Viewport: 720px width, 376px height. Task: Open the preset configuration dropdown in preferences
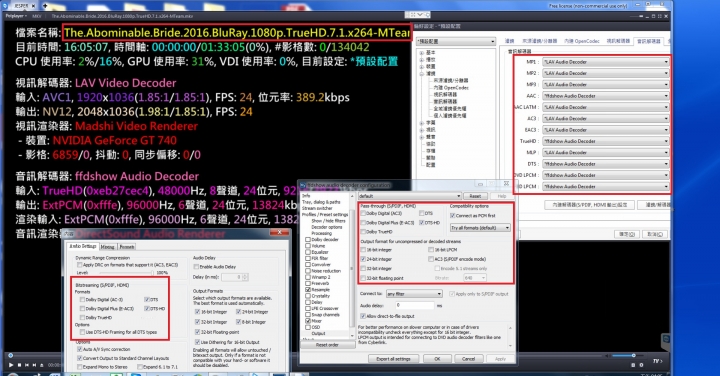click(x=456, y=41)
